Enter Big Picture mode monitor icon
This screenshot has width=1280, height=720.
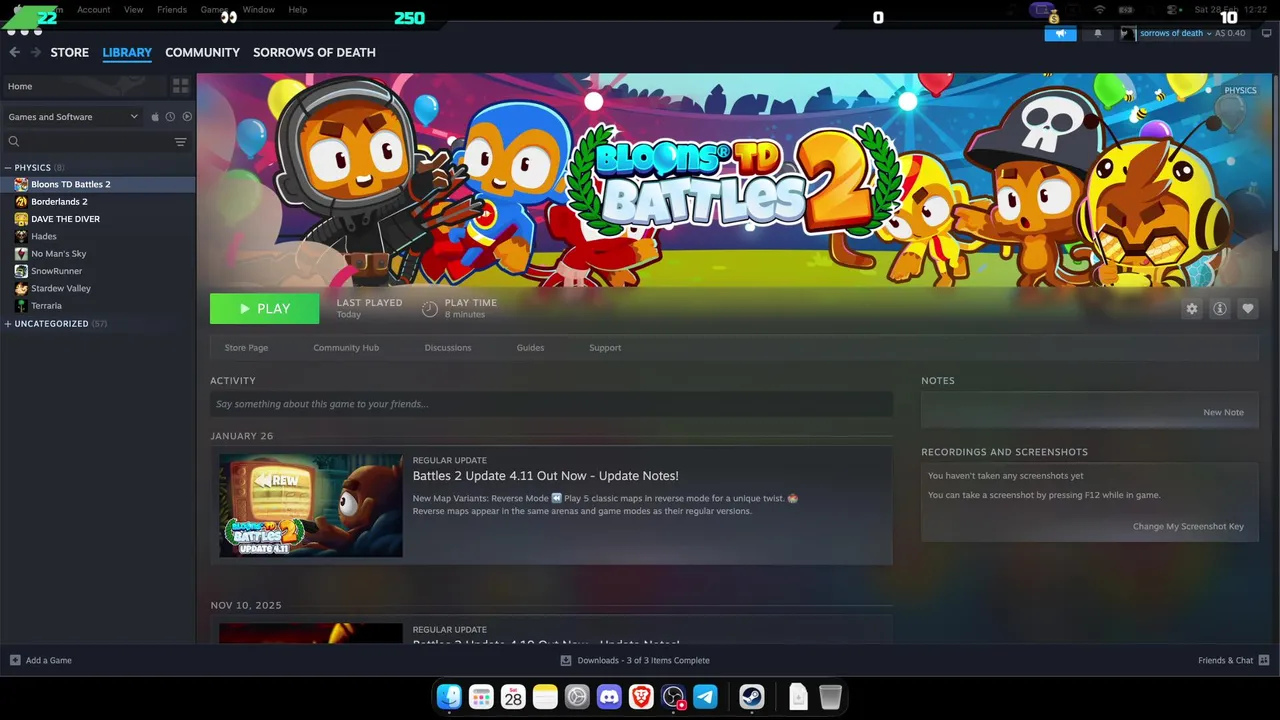pyautogui.click(x=1266, y=33)
